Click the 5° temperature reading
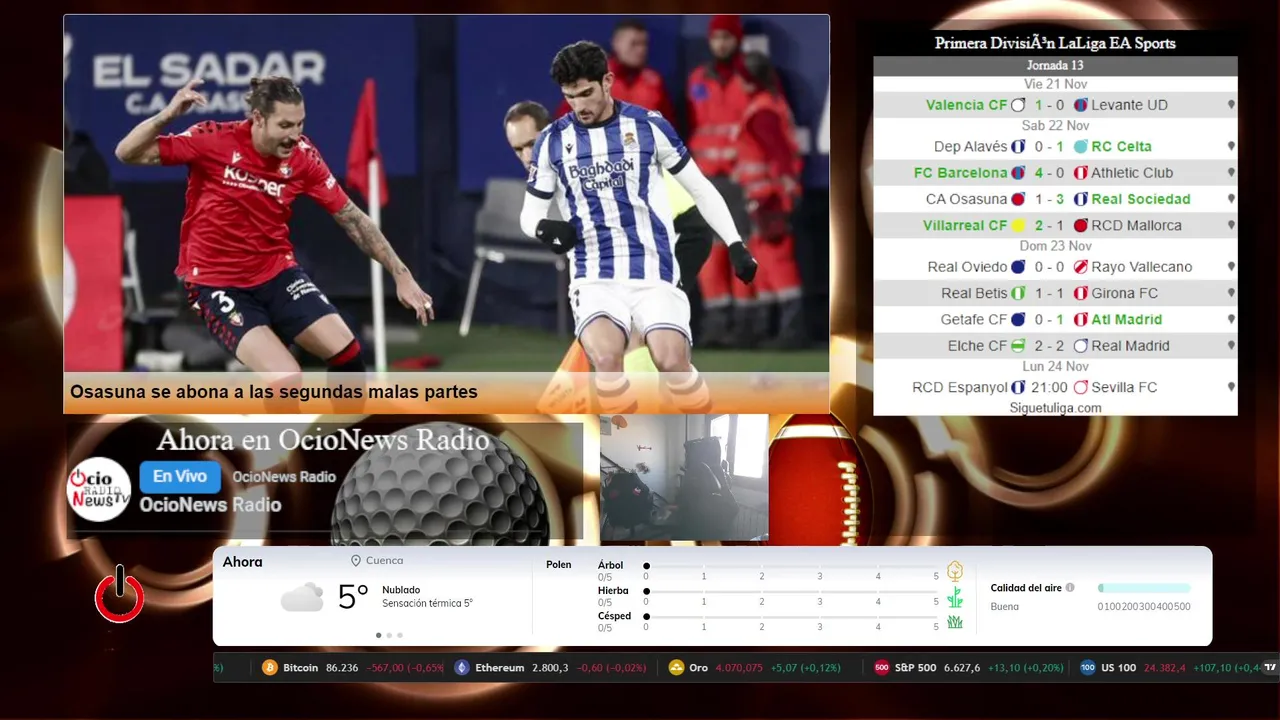 pos(353,597)
